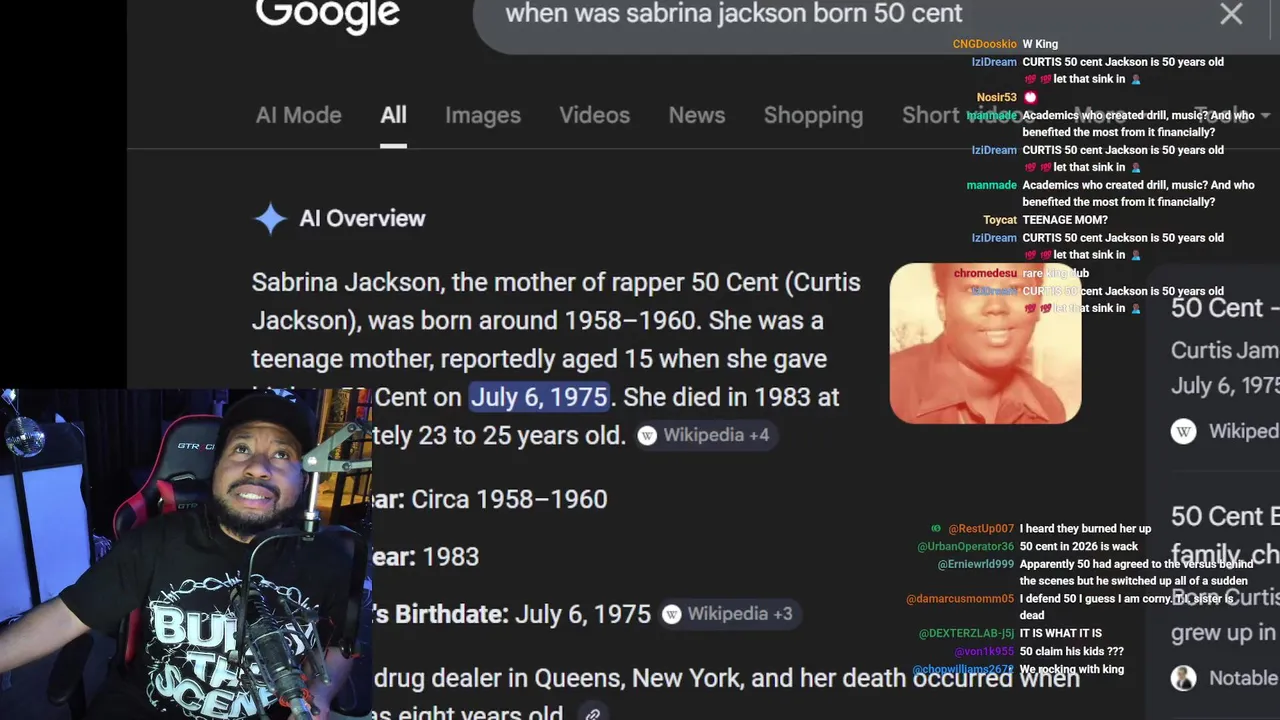Switch to Images results tab
Screen dimensions: 1280x720
(483, 115)
